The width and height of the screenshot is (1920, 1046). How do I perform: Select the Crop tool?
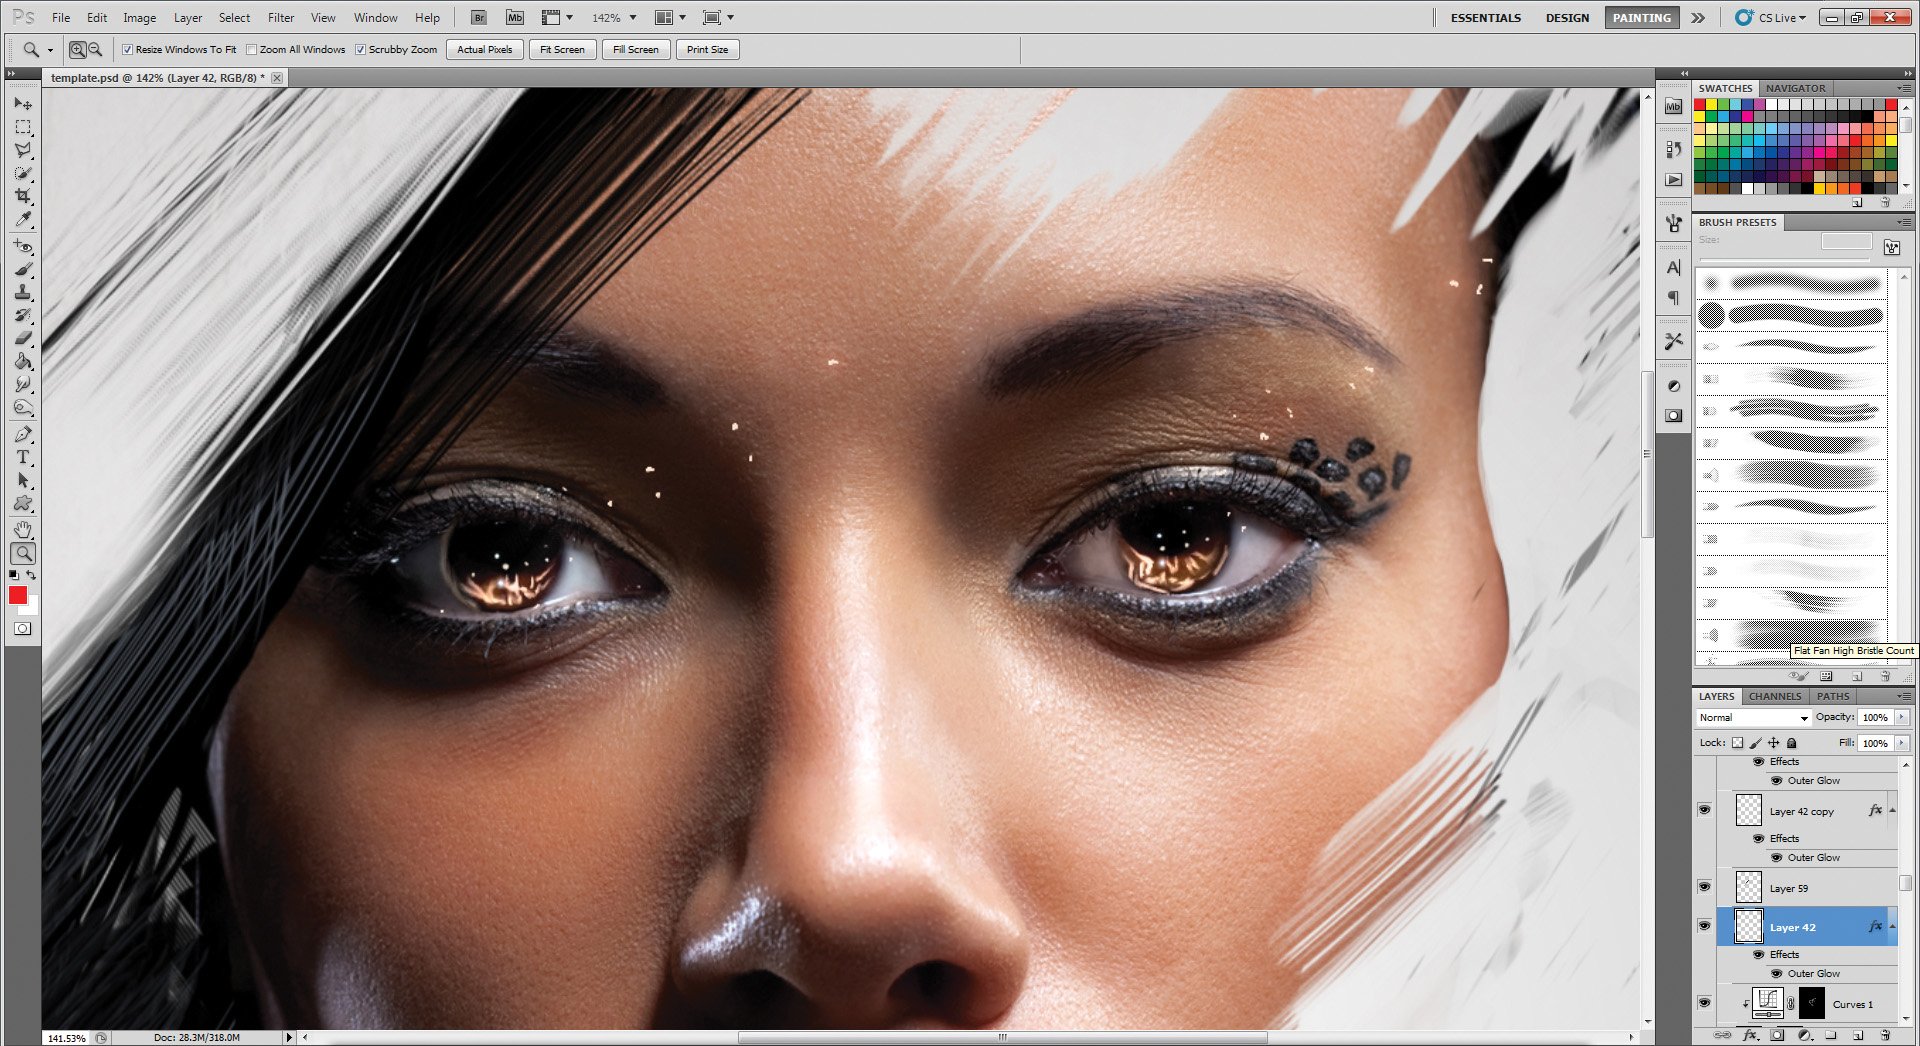point(23,197)
